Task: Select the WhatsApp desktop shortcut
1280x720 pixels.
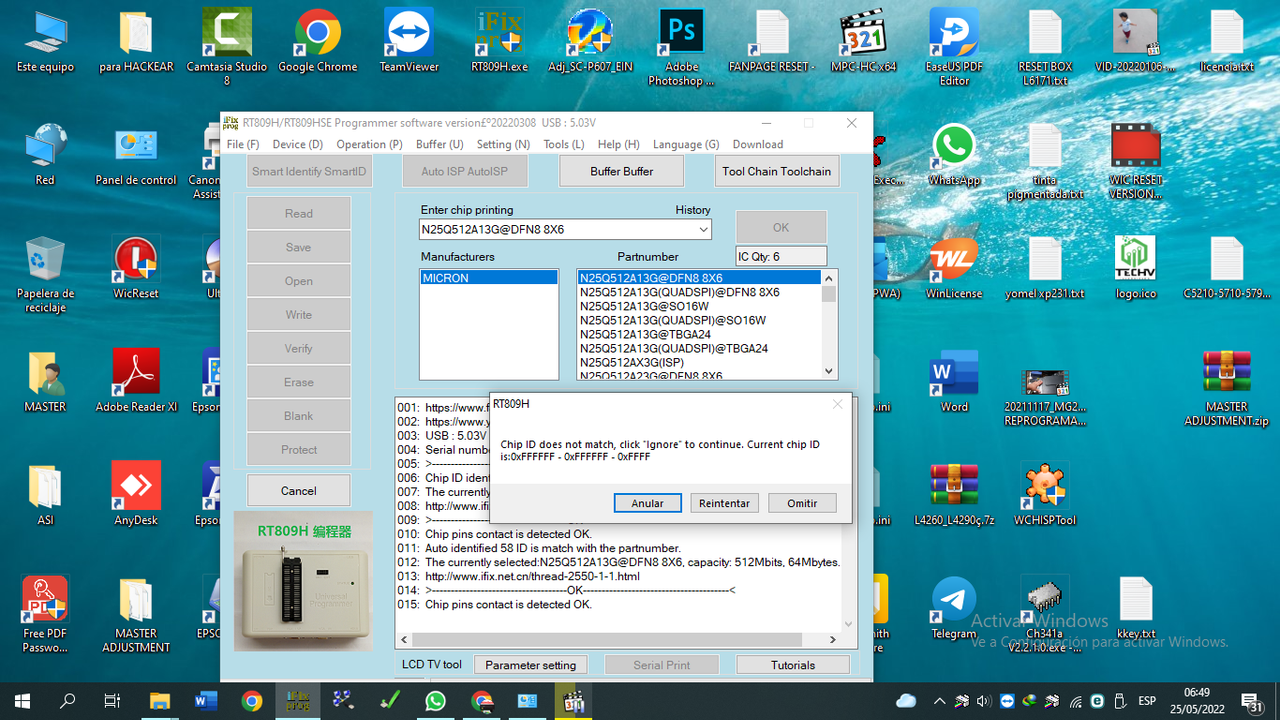Action: point(954,153)
